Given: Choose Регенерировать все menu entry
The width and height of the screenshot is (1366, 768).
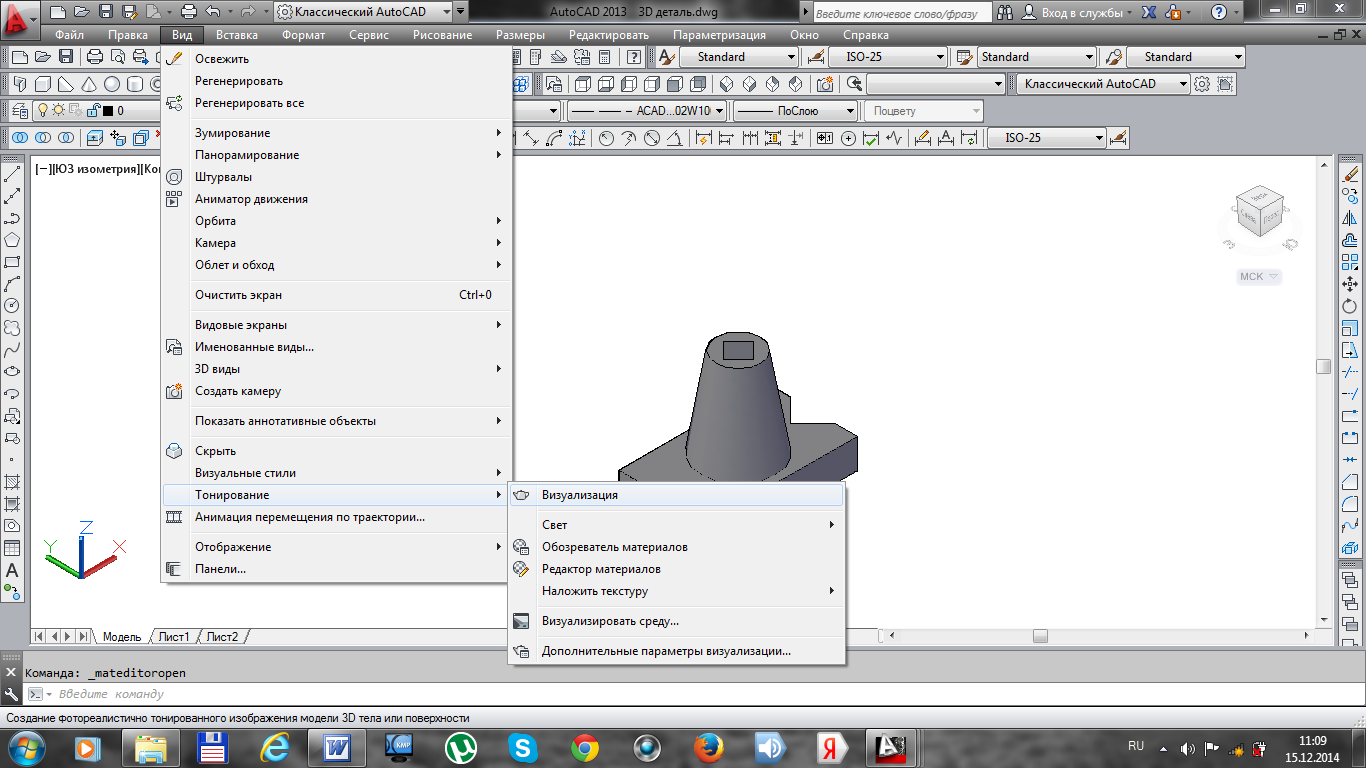Looking at the screenshot, I should (337, 103).
